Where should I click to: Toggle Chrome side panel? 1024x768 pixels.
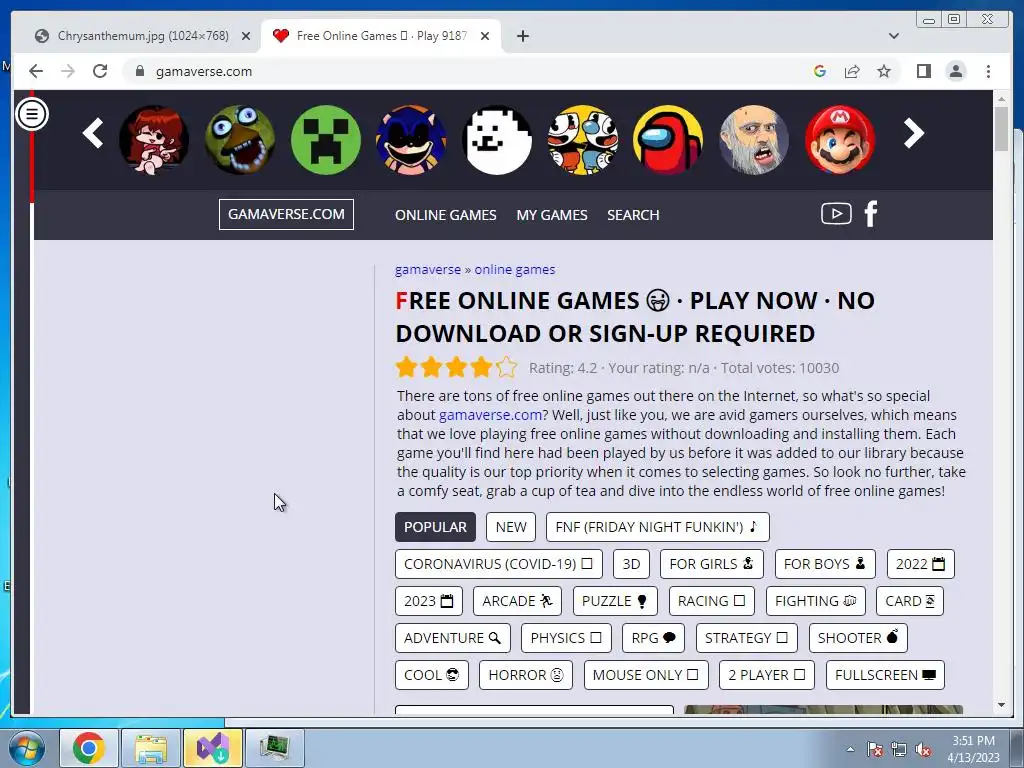(x=923, y=71)
